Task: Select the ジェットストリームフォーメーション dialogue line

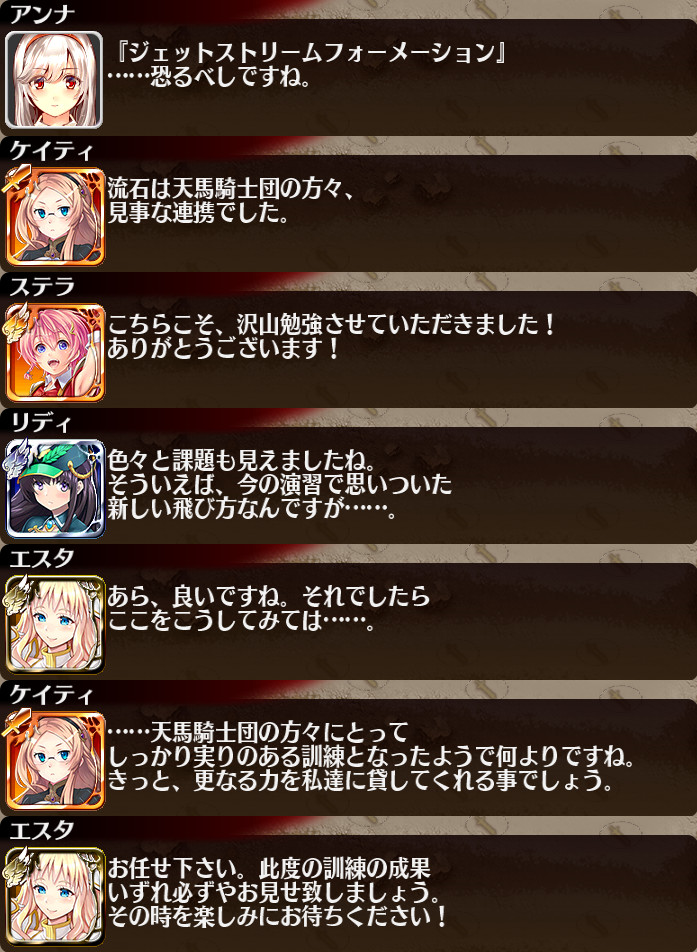Action: pyautogui.click(x=308, y=52)
